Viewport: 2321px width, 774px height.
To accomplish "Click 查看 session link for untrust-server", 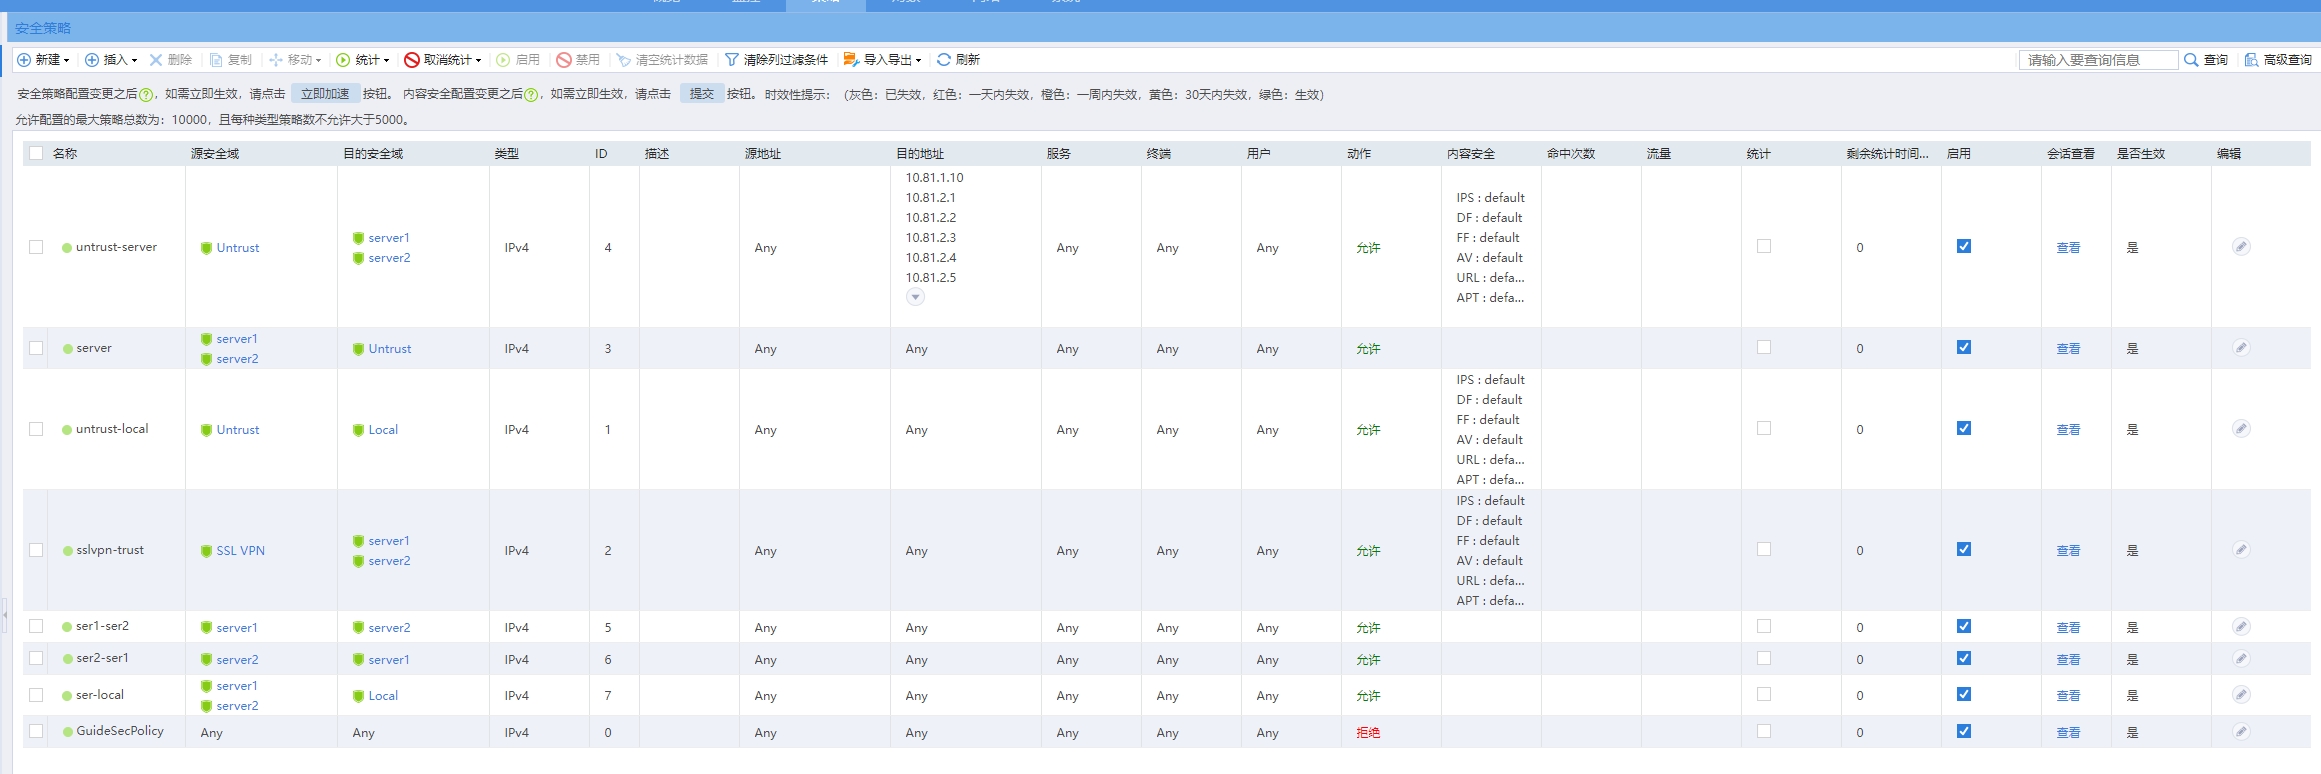I will [x=2068, y=248].
